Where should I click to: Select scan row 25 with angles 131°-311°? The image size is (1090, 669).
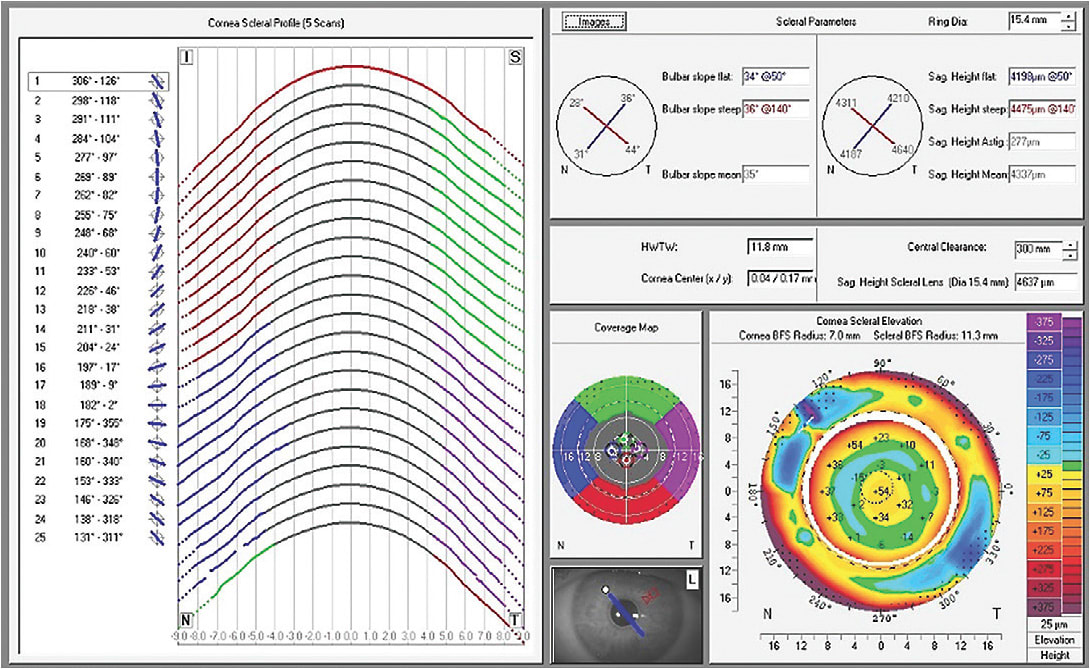pos(98,537)
